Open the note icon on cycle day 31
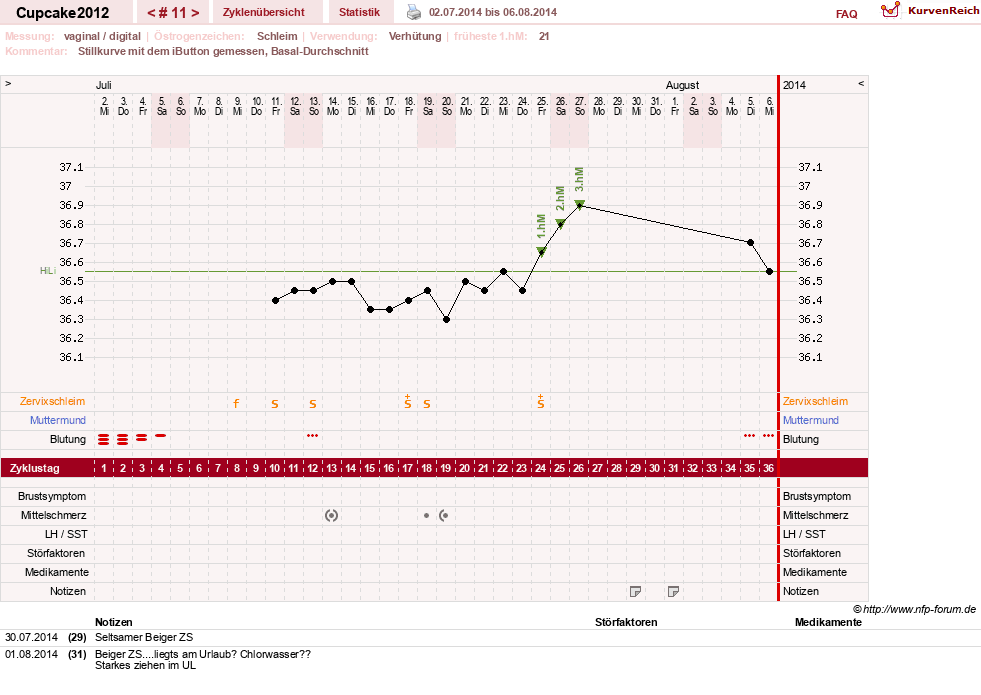This screenshot has height=695, width=981. point(673,591)
